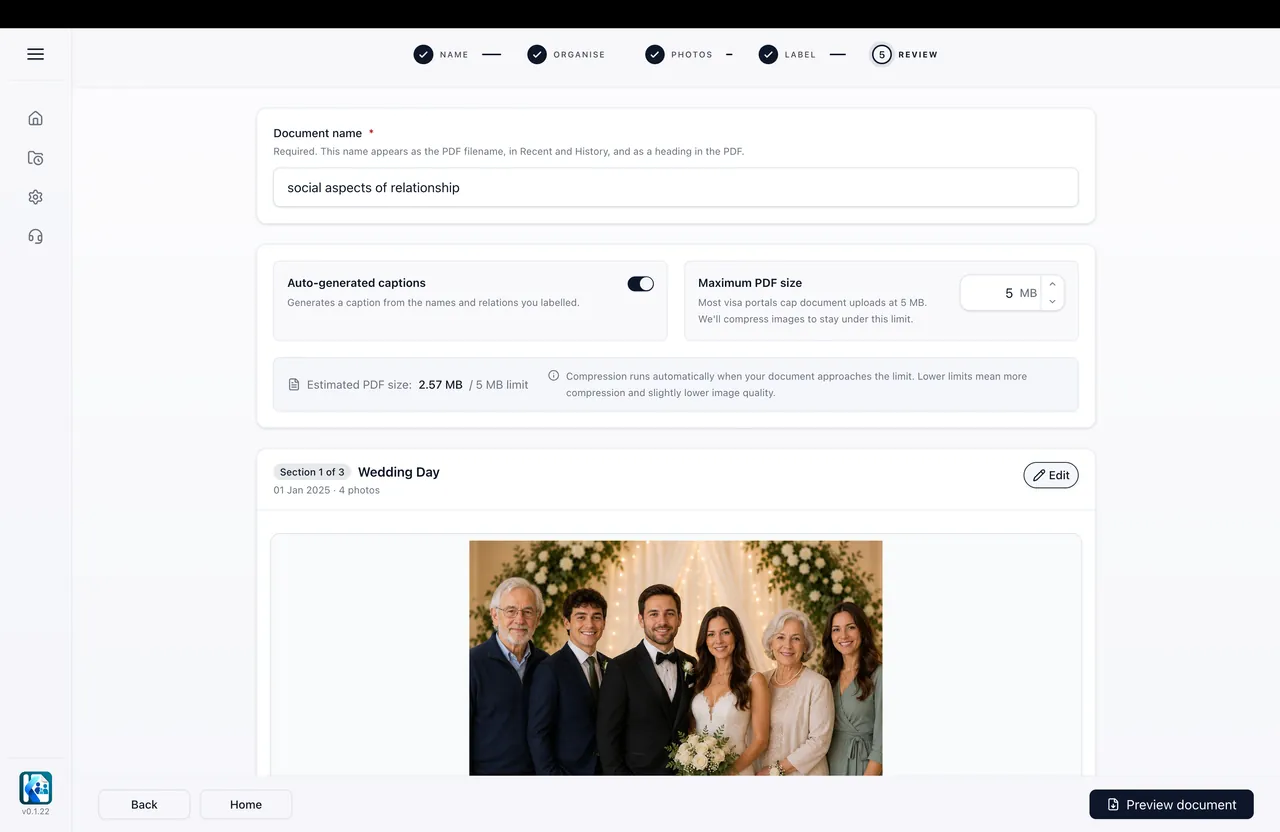Click the Wedding Day section title
The height and width of the screenshot is (832, 1280).
pos(399,472)
